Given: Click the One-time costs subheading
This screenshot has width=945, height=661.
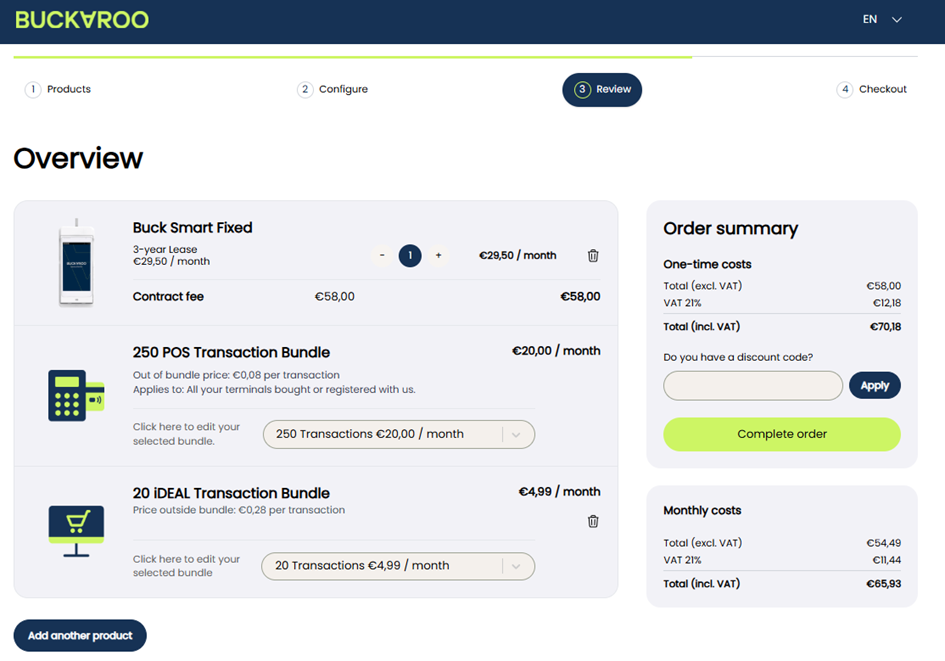Looking at the screenshot, I should (708, 265).
